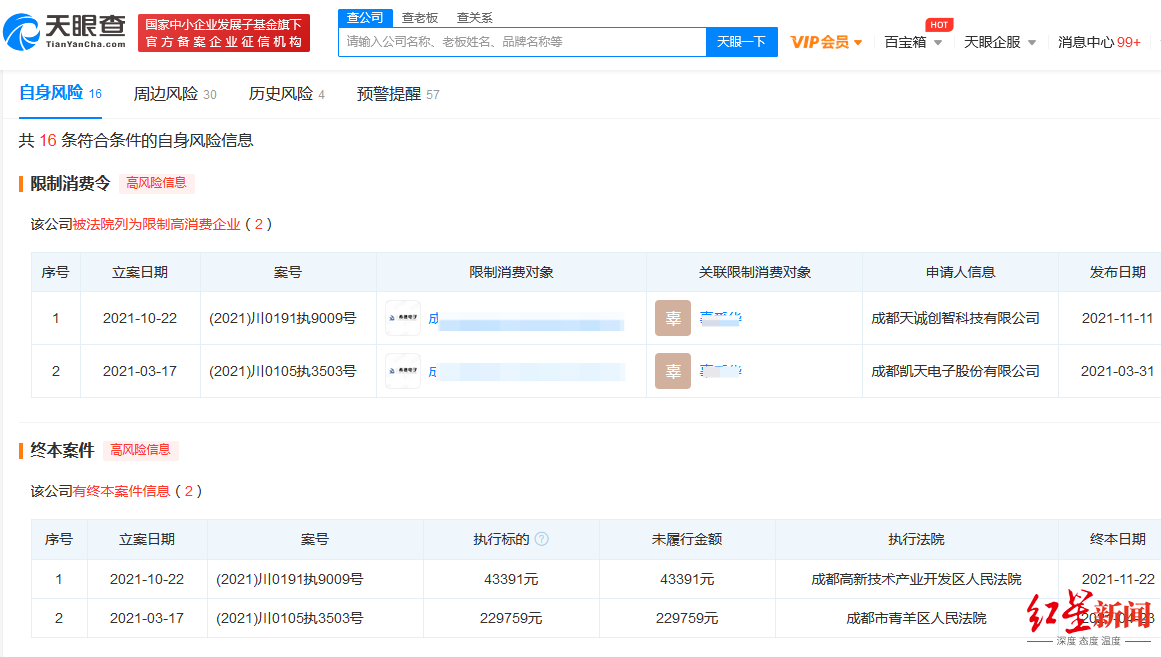Click the 天眼一下 search button

point(741,42)
